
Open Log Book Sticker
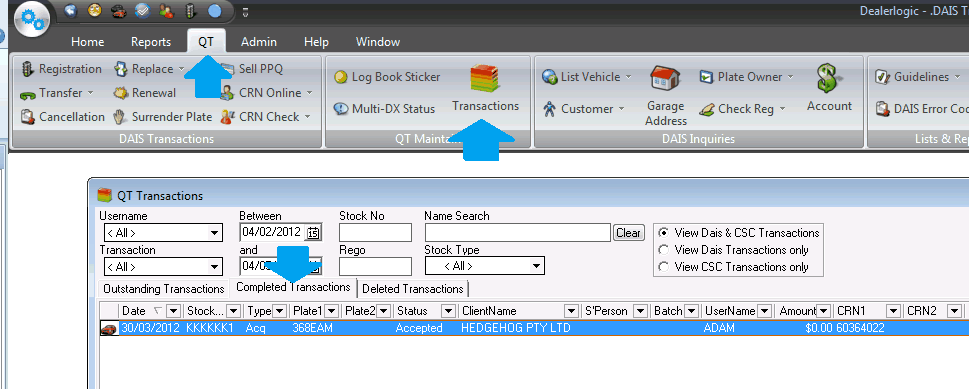pos(387,77)
